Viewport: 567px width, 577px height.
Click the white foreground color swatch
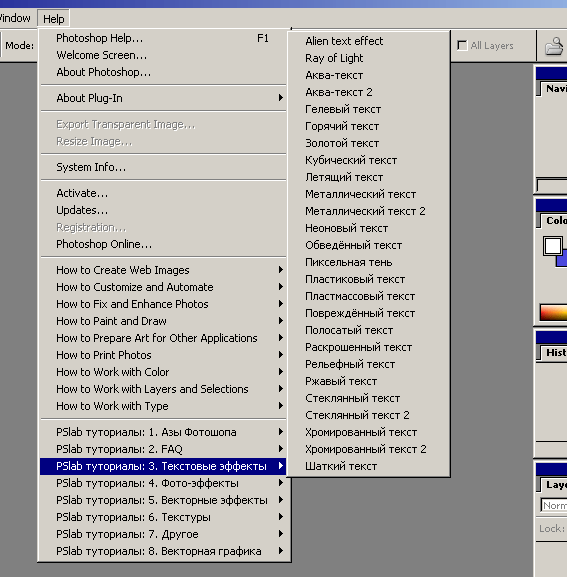pos(553,246)
